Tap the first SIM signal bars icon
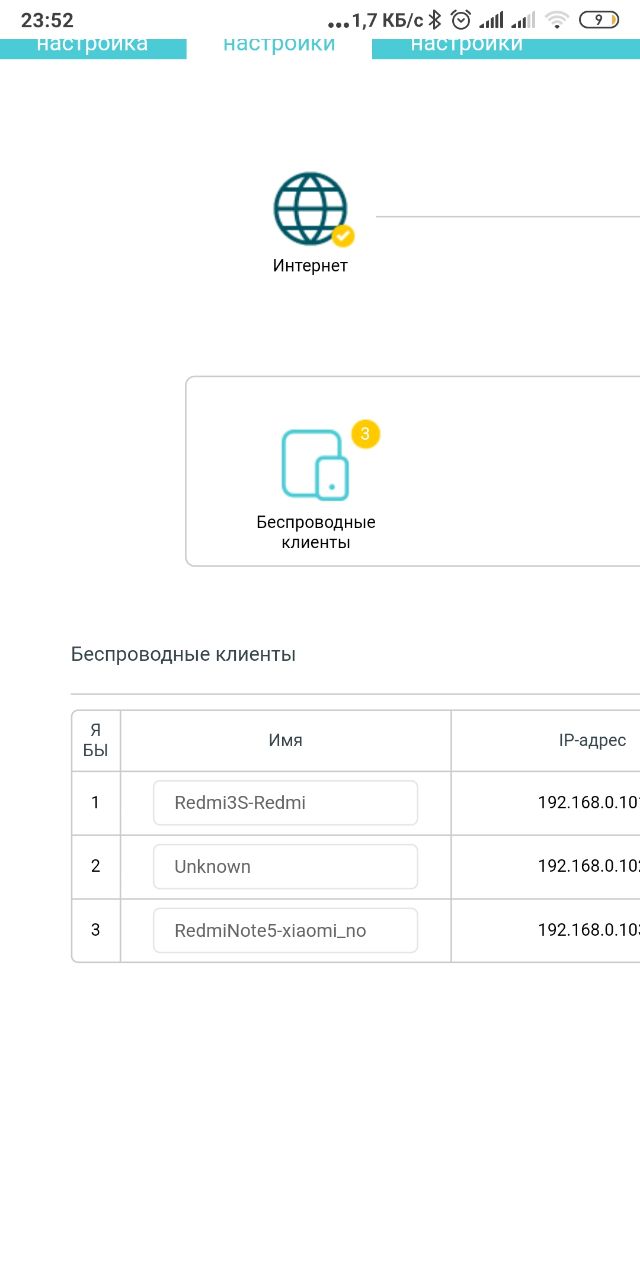Screen dimensions: 640x1280 coord(491,20)
